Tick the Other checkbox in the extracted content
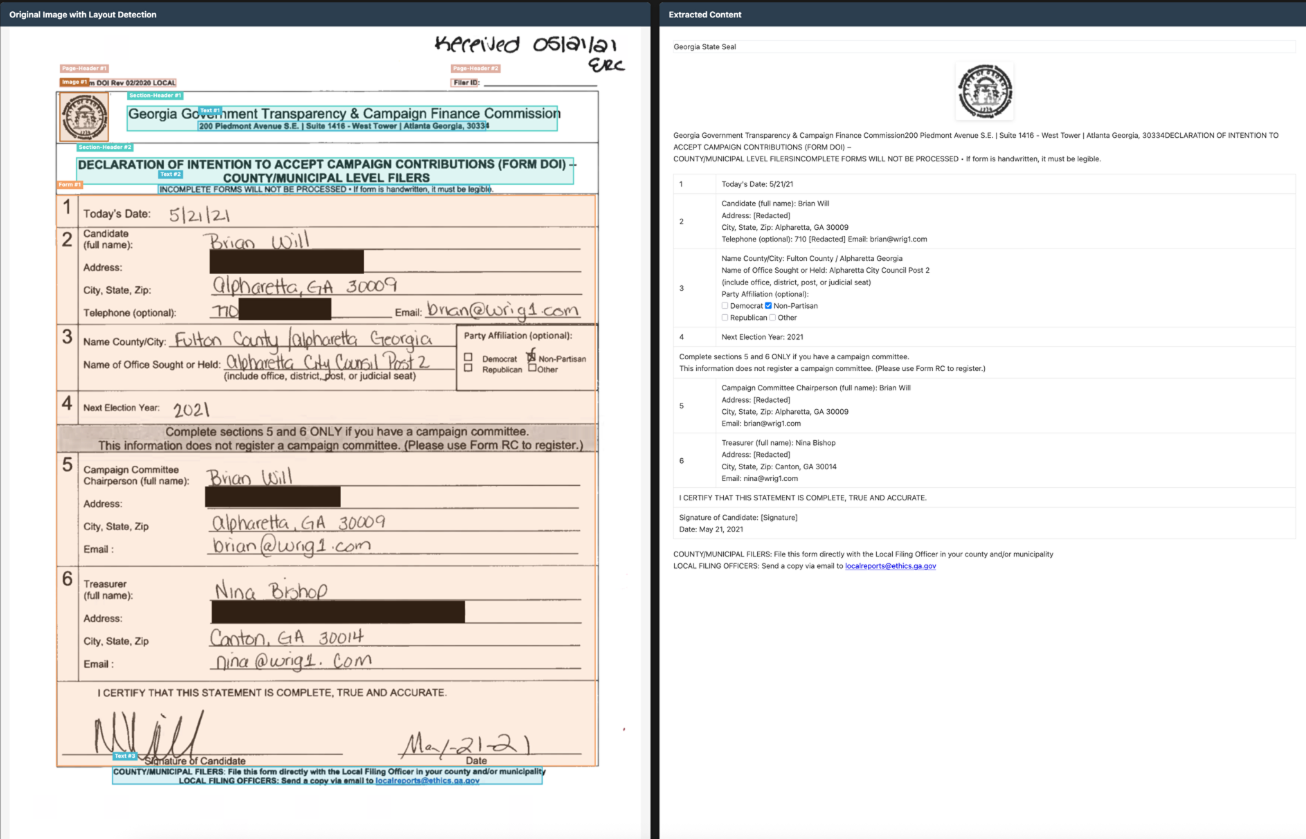The width and height of the screenshot is (1306, 839). pyautogui.click(x=772, y=318)
